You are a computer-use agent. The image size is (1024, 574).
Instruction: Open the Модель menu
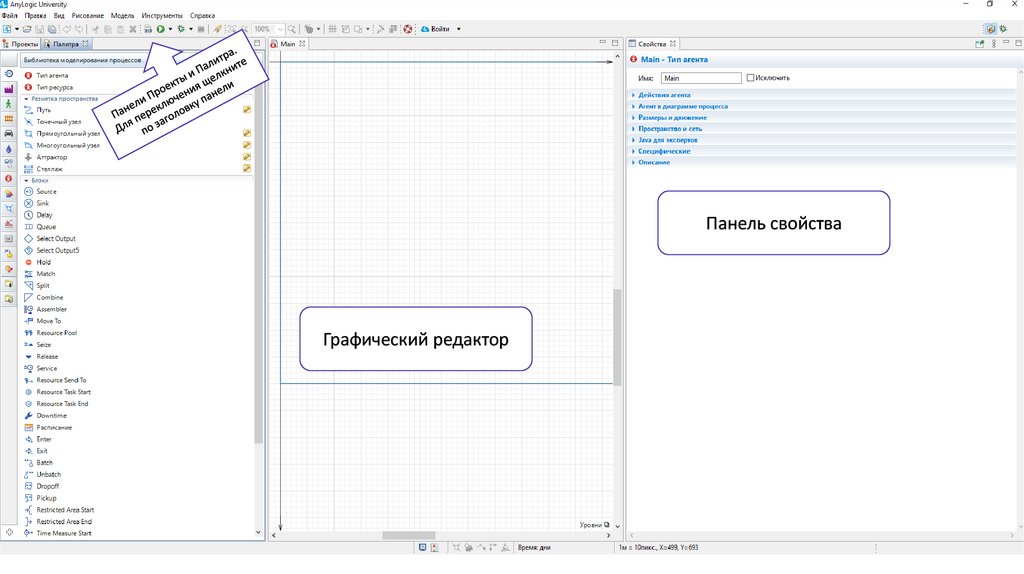point(123,16)
